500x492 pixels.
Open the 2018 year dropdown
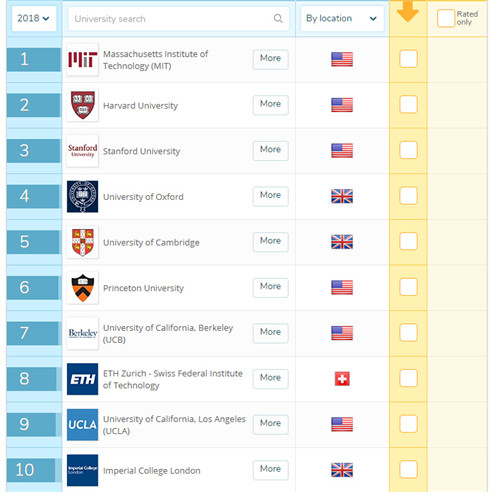34,18
